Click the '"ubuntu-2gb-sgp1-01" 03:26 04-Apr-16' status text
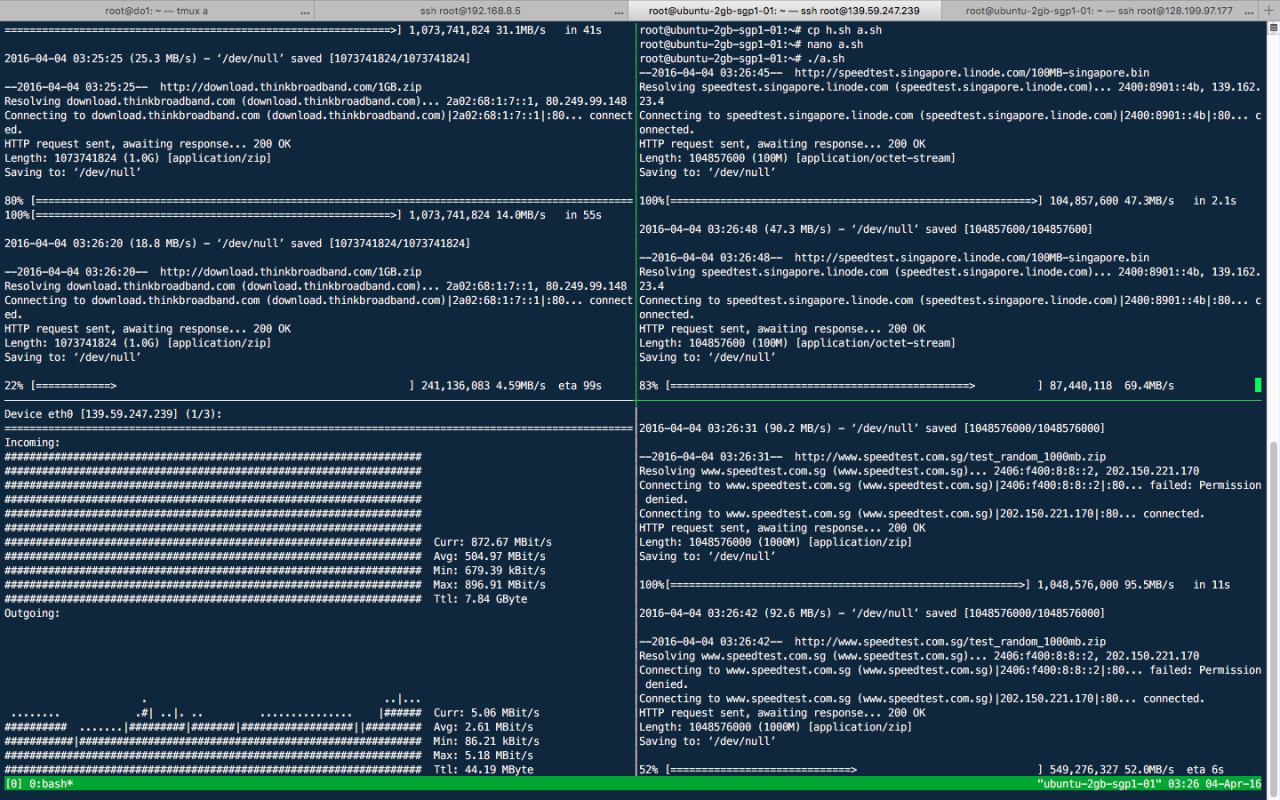 pos(1149,784)
